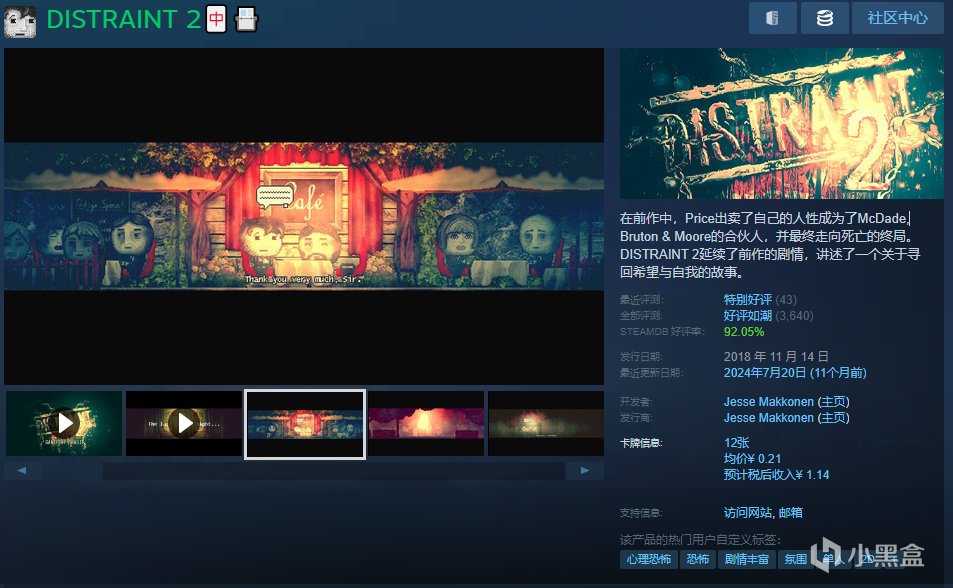Click the 92.05% SteamDB rating
Image resolution: width=953 pixels, height=588 pixels.
tap(744, 331)
